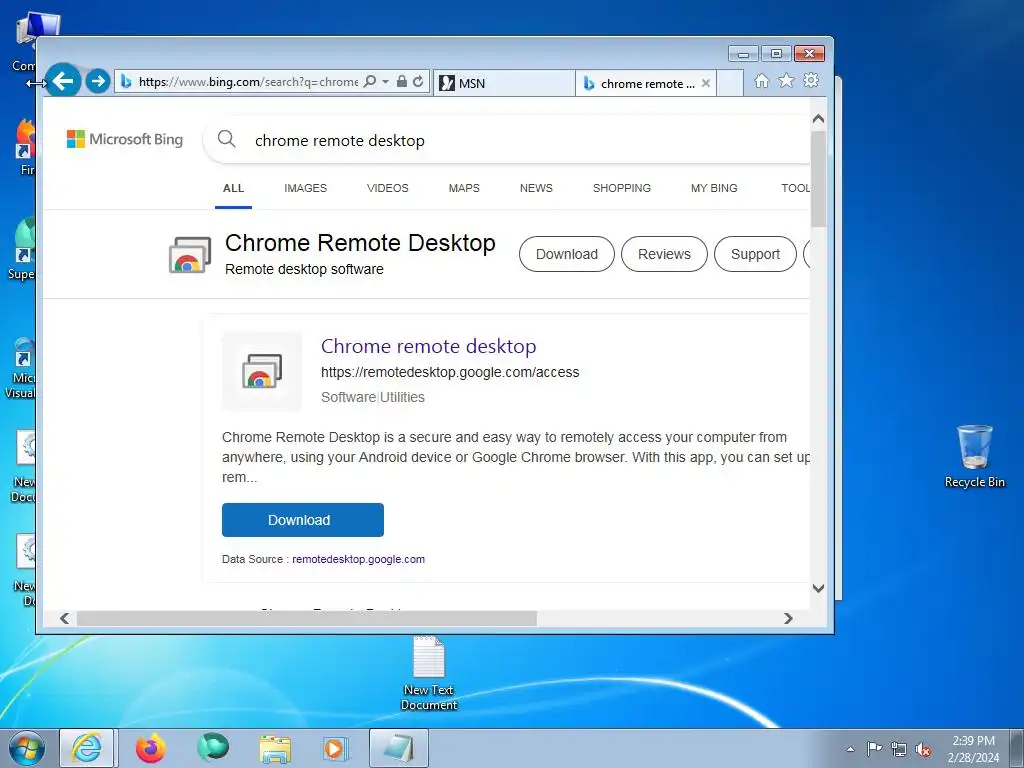This screenshot has height=768, width=1024.
Task: Open the MY BING tab
Action: click(714, 188)
